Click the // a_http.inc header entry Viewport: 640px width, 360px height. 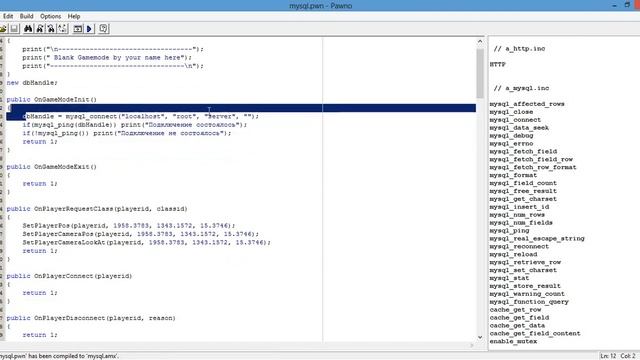click(x=519, y=49)
